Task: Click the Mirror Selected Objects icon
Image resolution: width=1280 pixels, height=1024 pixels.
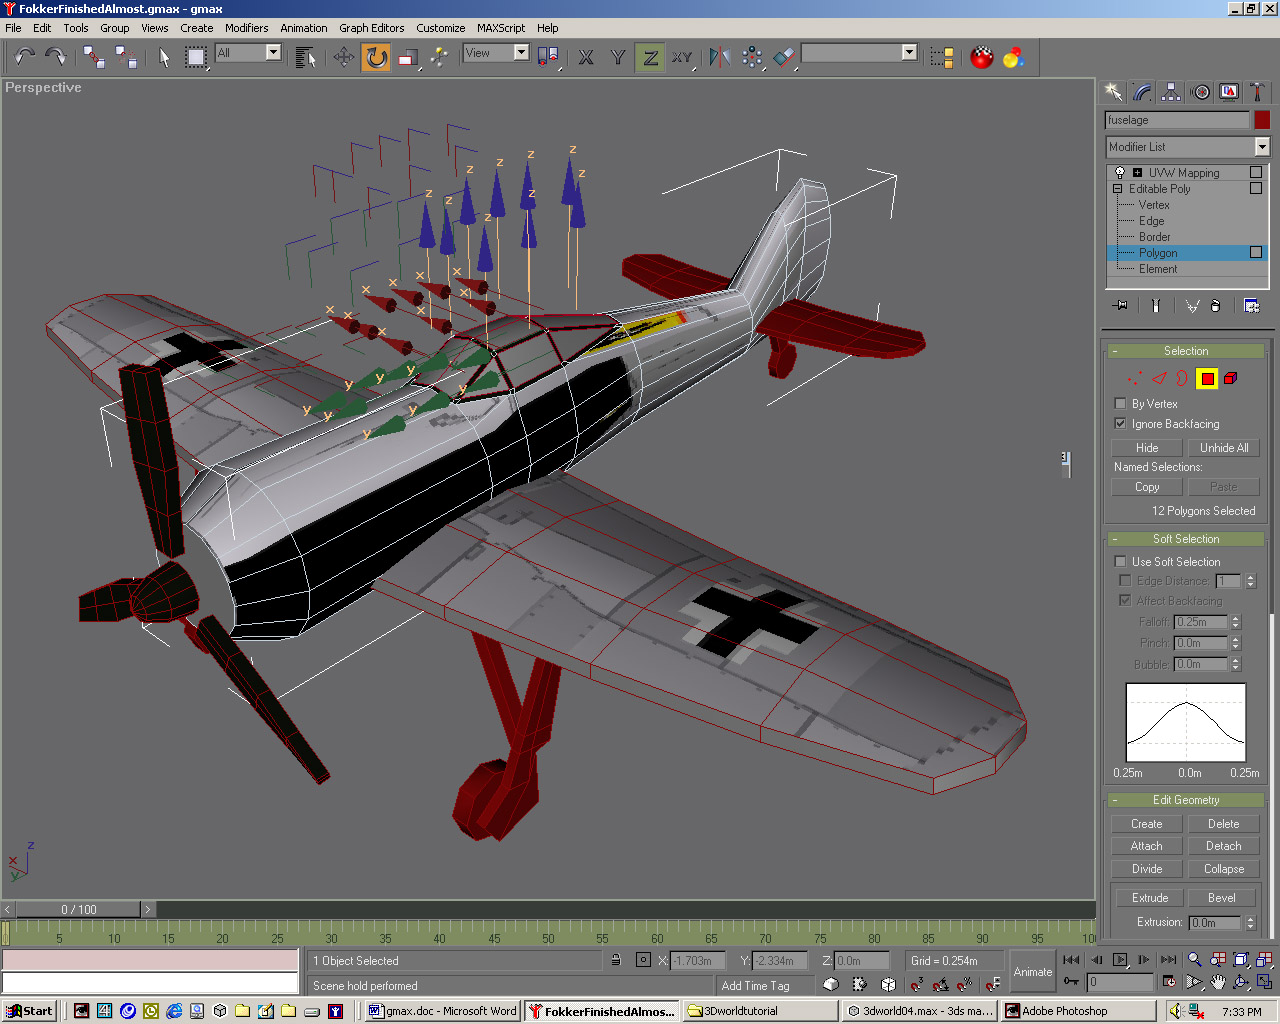Action: pyautogui.click(x=719, y=57)
